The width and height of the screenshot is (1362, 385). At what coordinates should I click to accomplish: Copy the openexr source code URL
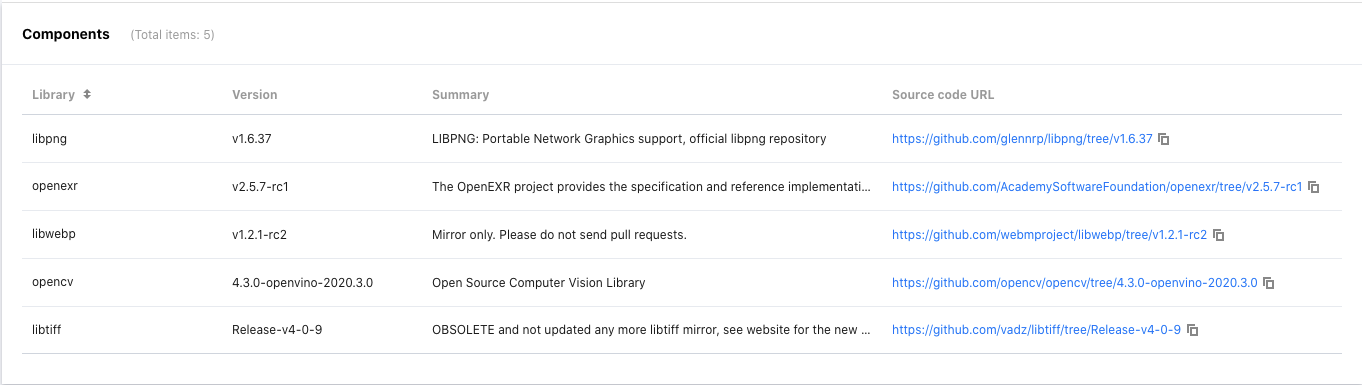(x=1314, y=187)
